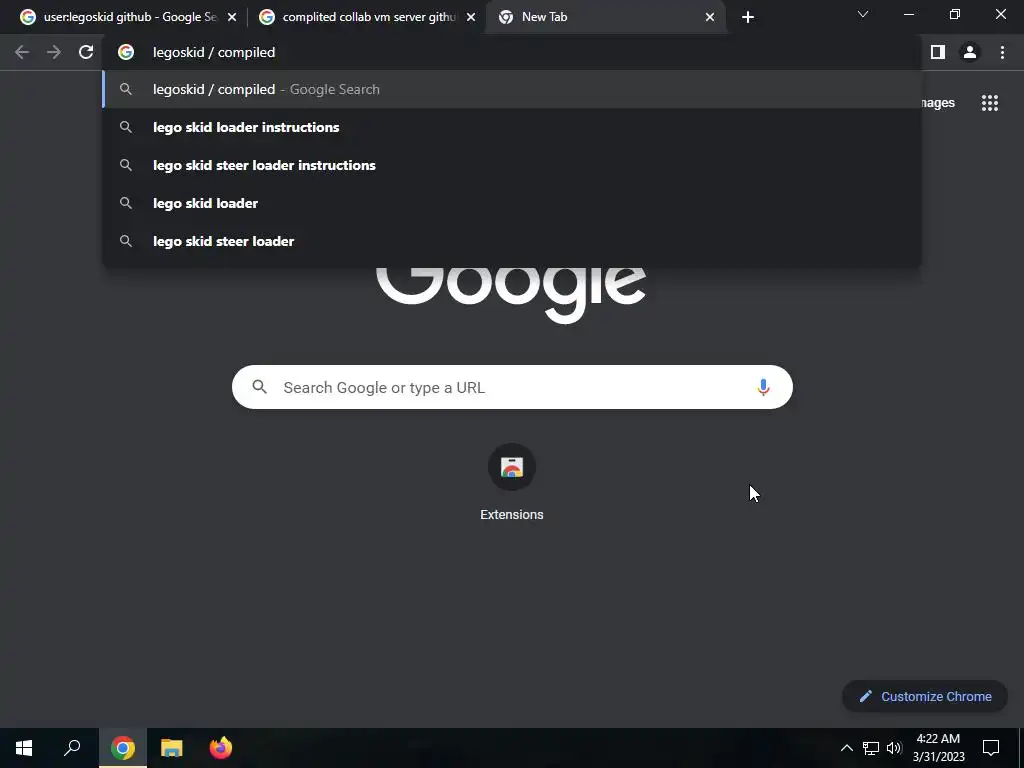Open the profile avatar icon
Image resolution: width=1024 pixels, height=768 pixels.
[x=970, y=52]
